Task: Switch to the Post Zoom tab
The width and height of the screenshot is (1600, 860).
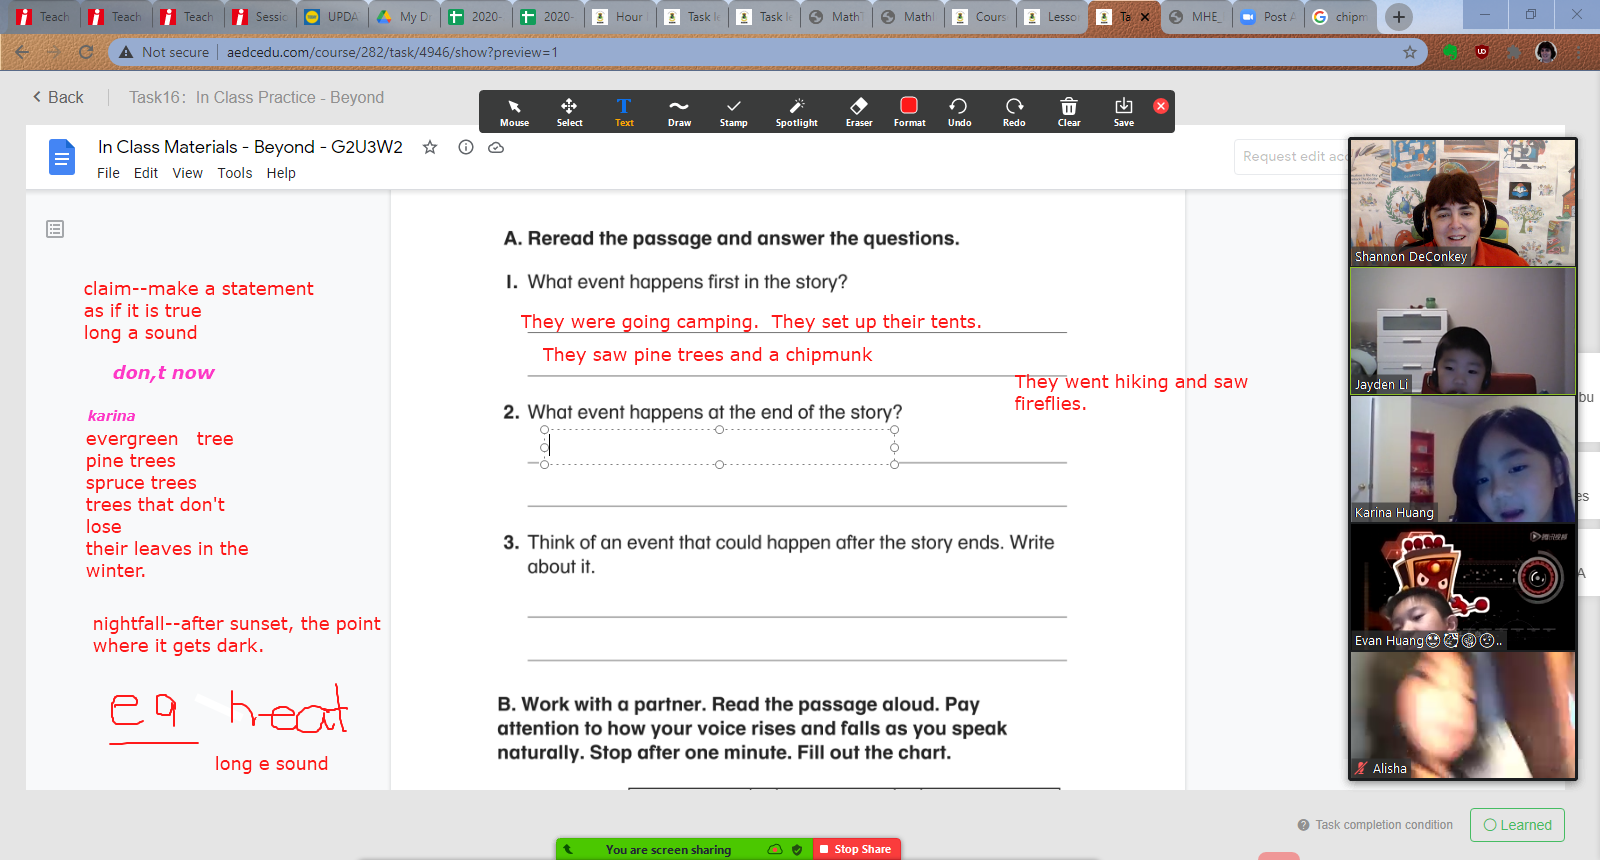Action: (x=1269, y=16)
